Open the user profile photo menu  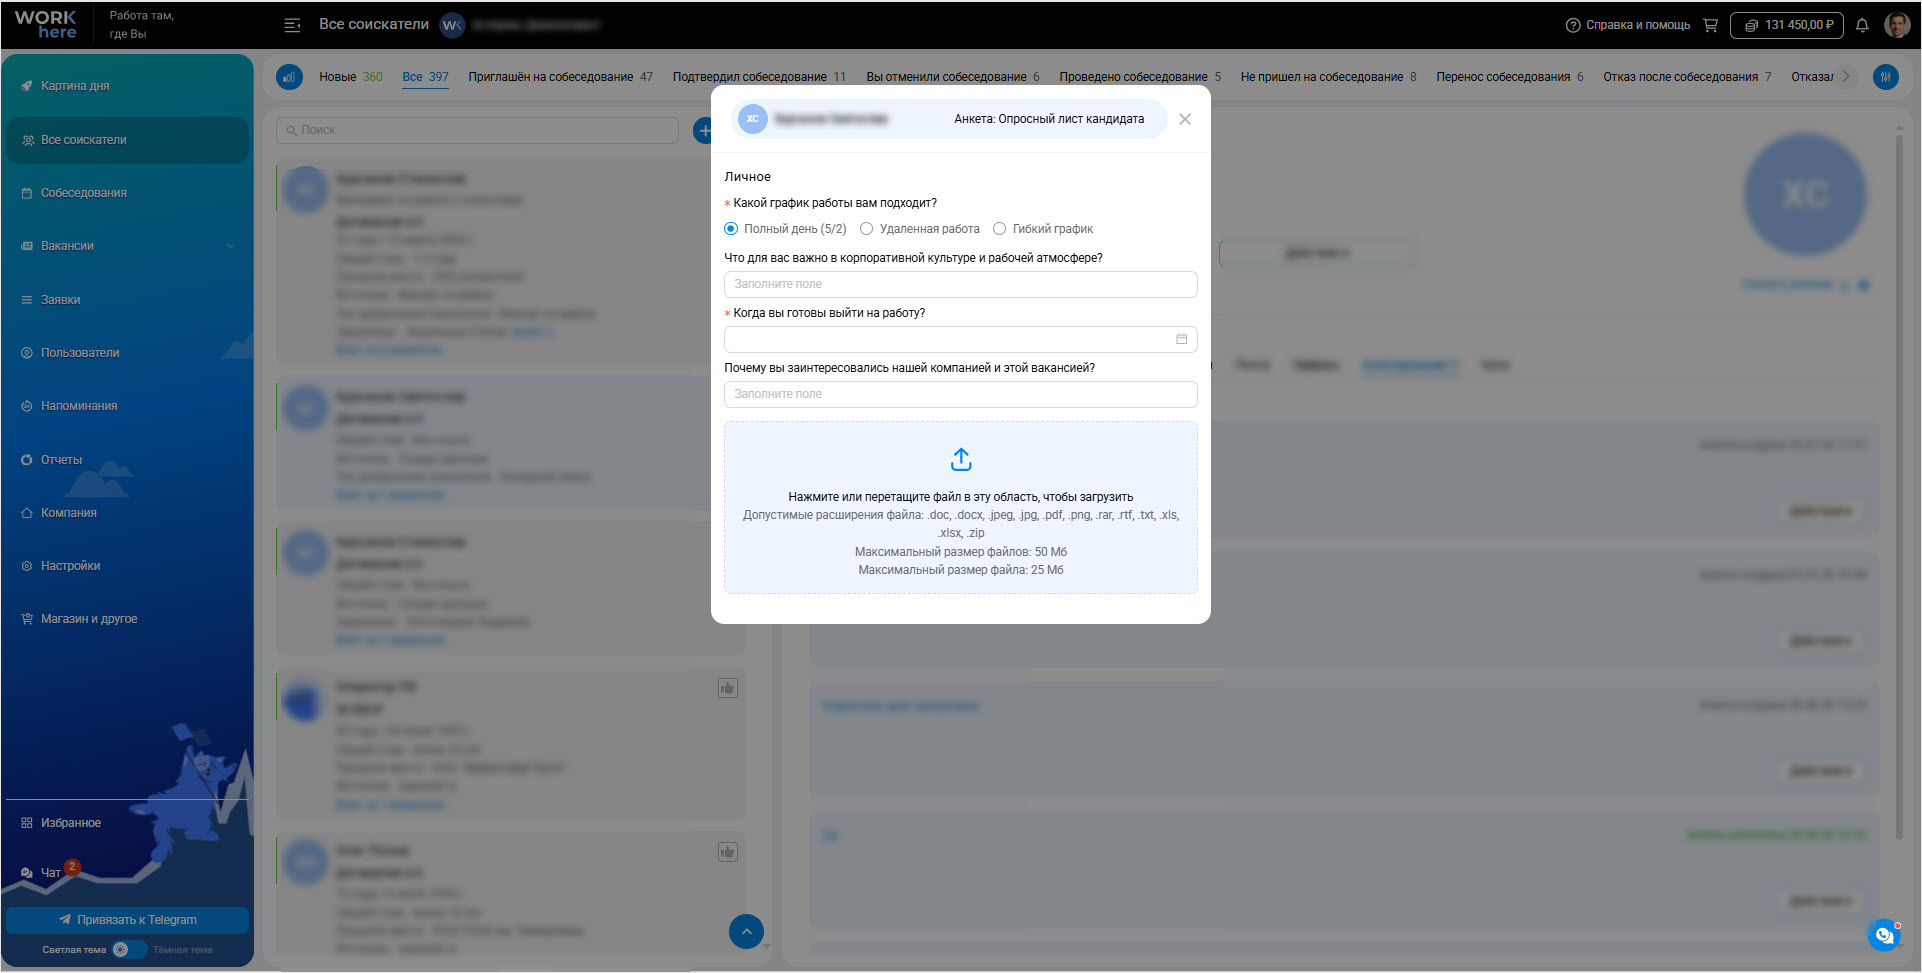point(1897,25)
